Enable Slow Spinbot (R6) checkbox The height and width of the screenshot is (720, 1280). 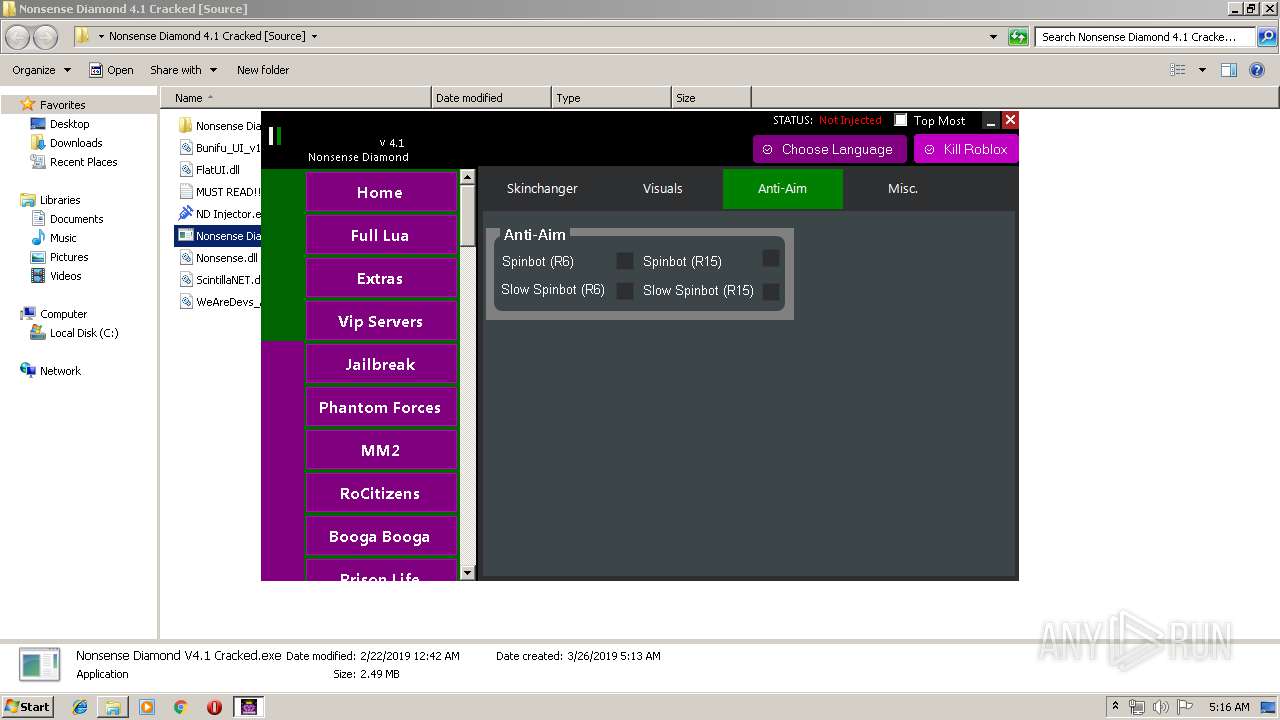click(x=625, y=291)
